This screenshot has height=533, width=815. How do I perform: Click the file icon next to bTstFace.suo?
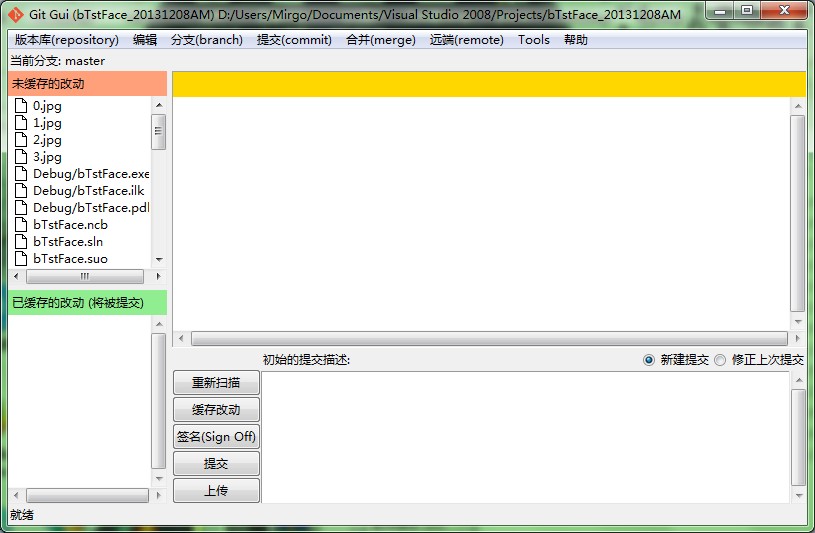(x=21, y=258)
